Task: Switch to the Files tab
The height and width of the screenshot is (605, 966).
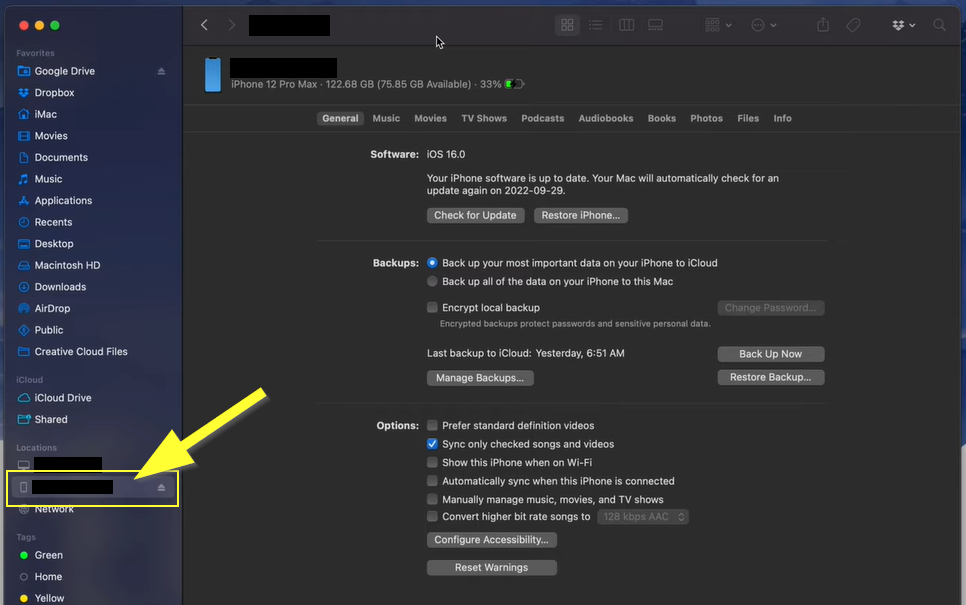Action: [748, 118]
